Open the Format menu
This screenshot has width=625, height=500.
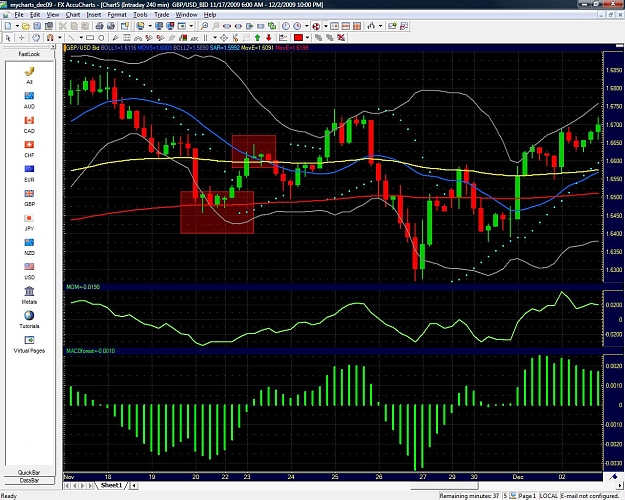tap(117, 15)
